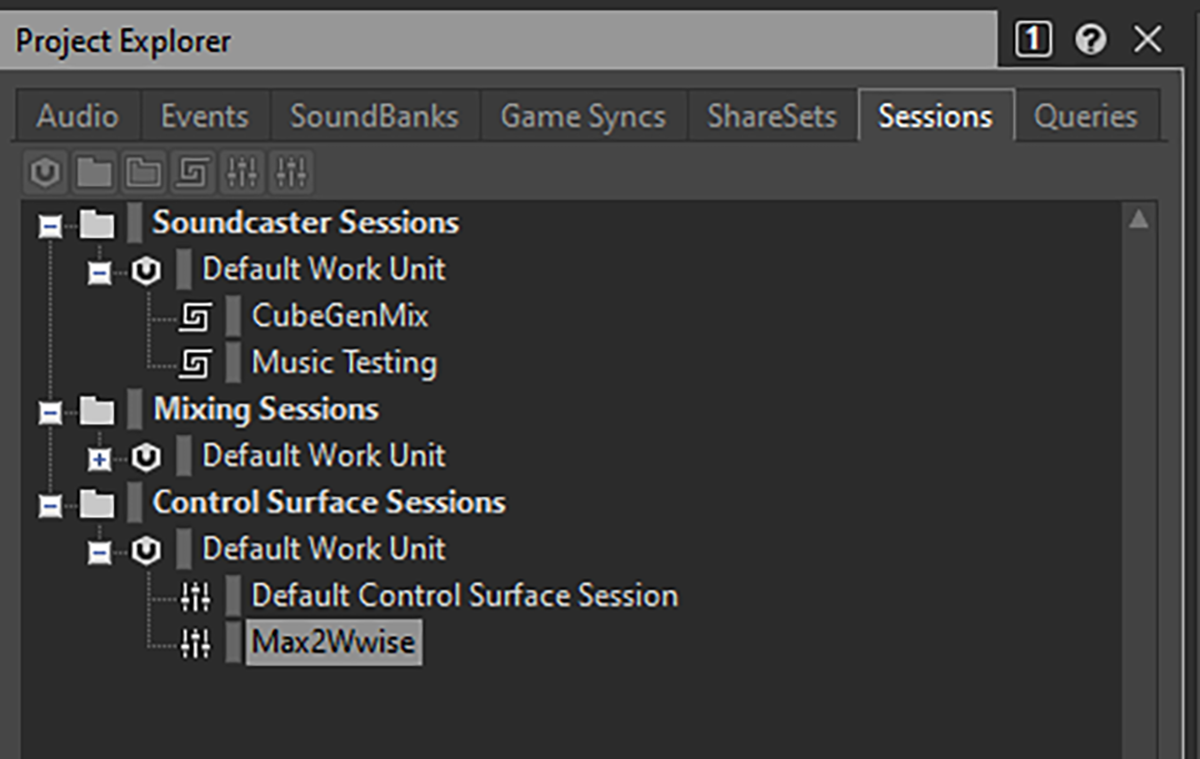The height and width of the screenshot is (759, 1200).
Task: Collapse the Mixing Sessions folder
Action: tap(49, 411)
